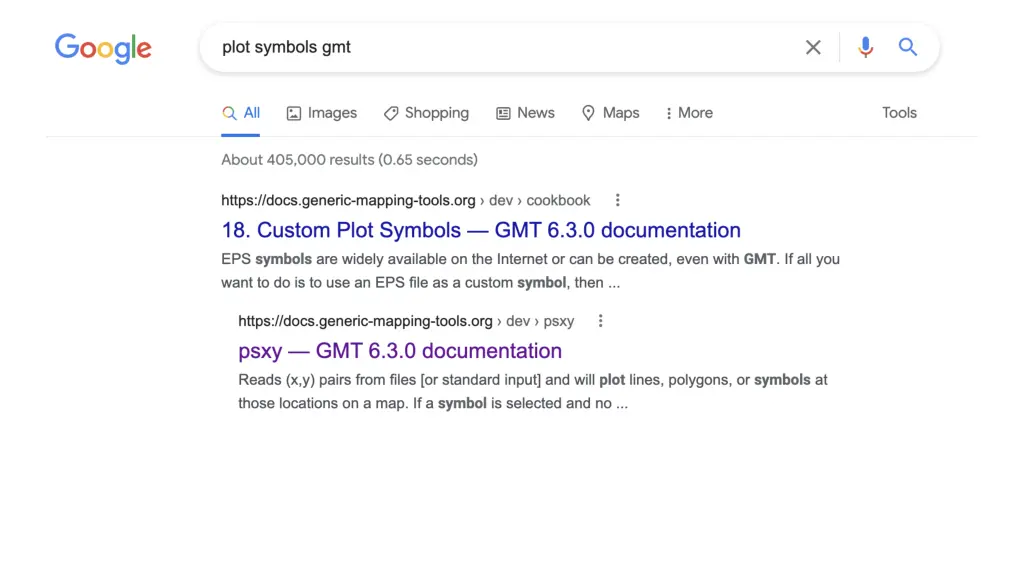
Task: Click the EPS symbols snippet text
Action: 530,270
